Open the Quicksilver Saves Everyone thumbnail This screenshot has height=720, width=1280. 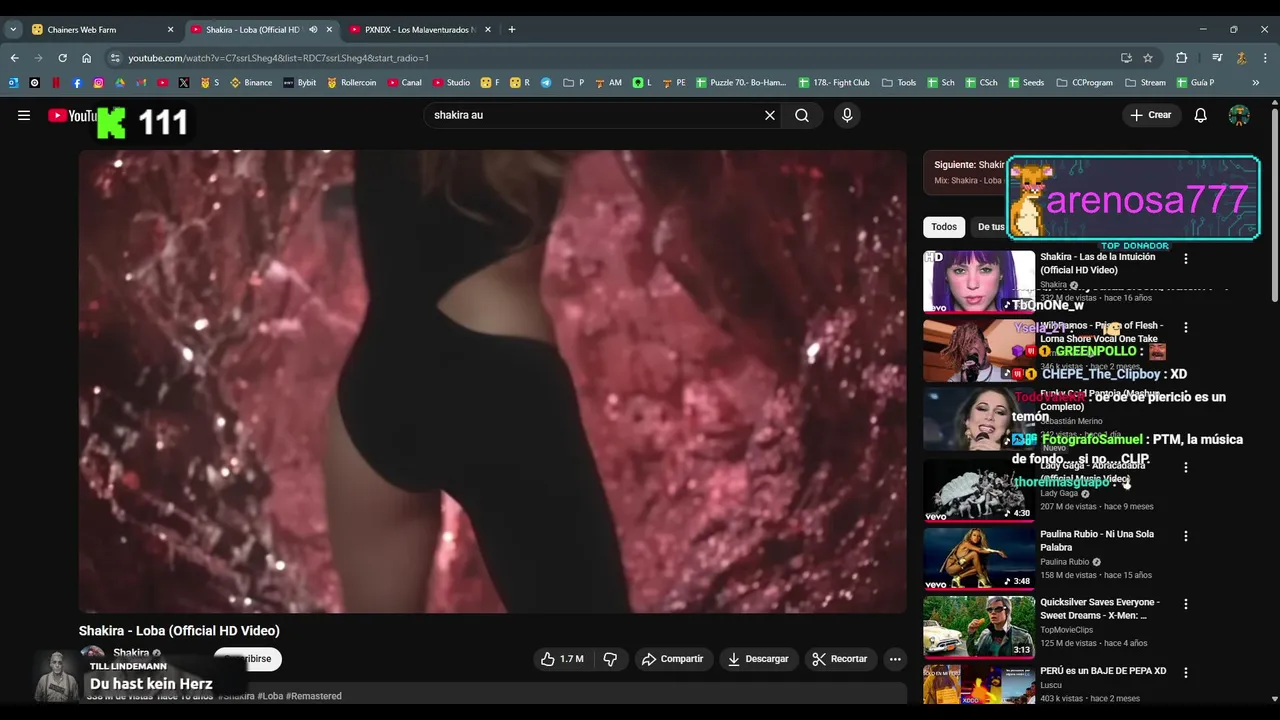point(979,627)
